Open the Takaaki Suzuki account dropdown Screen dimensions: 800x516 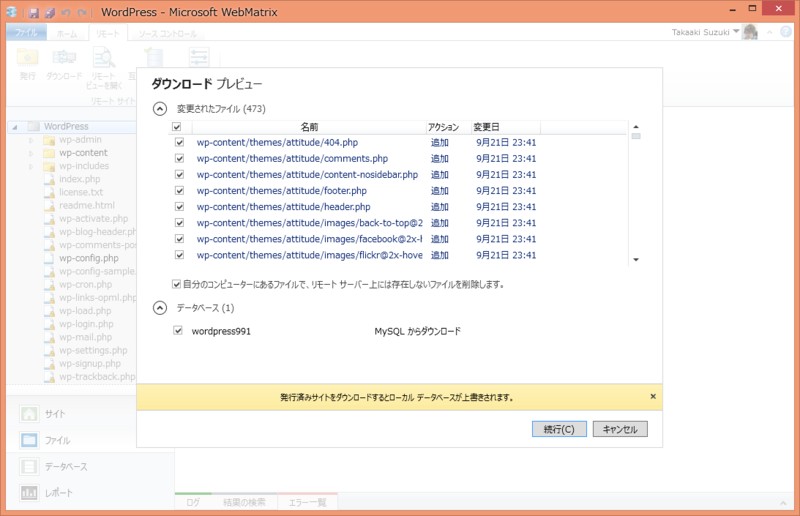(736, 32)
